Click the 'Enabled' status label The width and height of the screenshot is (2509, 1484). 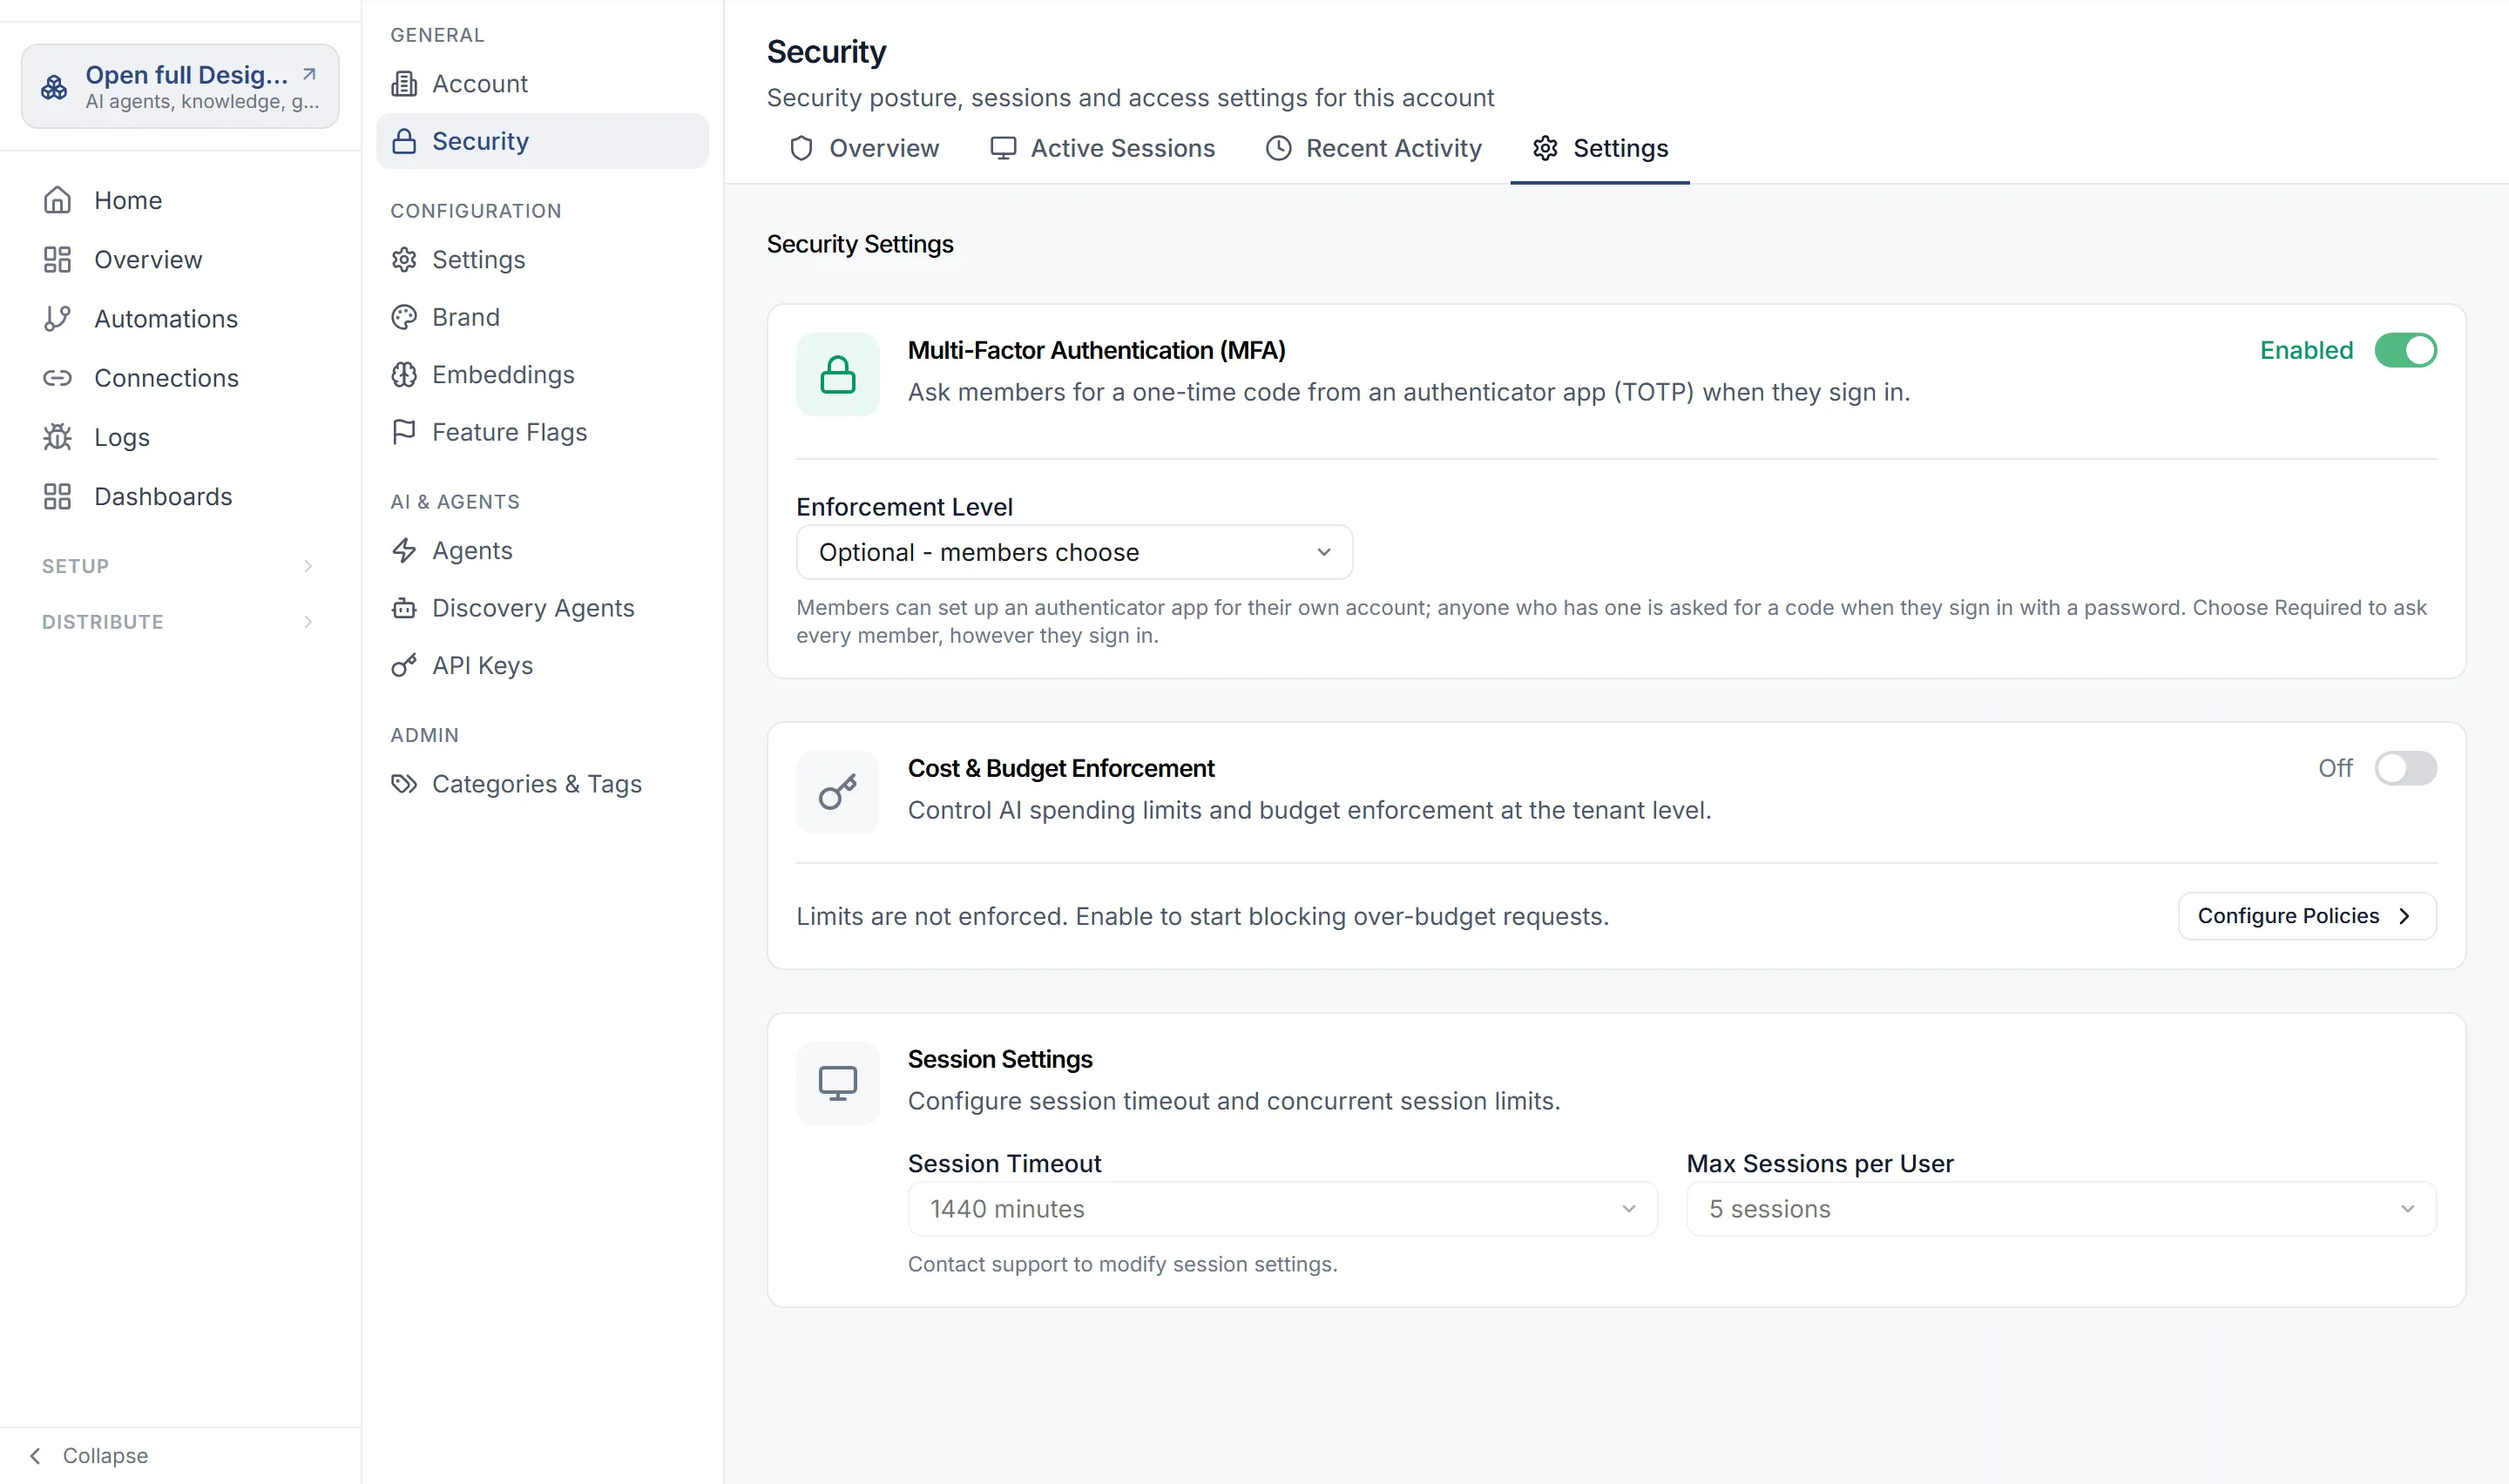point(2306,350)
